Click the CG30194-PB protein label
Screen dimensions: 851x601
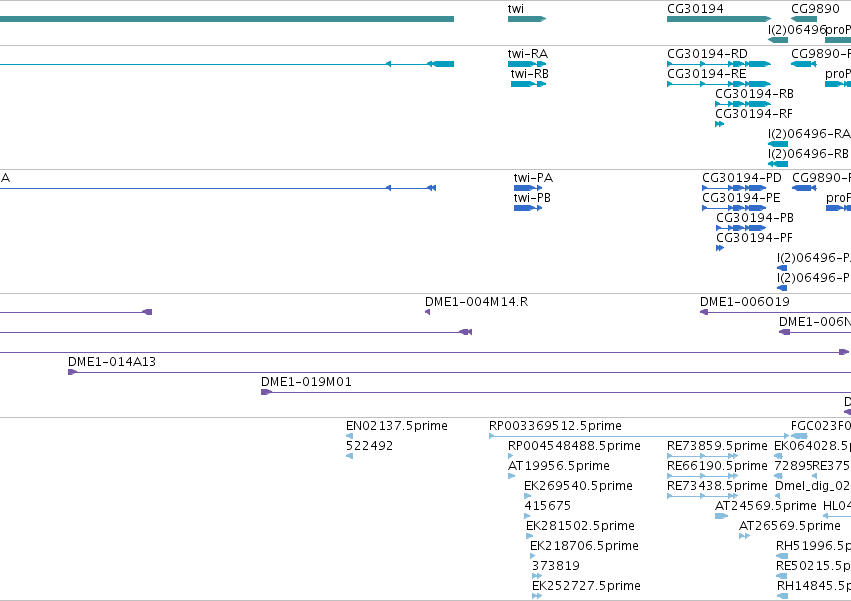(755, 218)
